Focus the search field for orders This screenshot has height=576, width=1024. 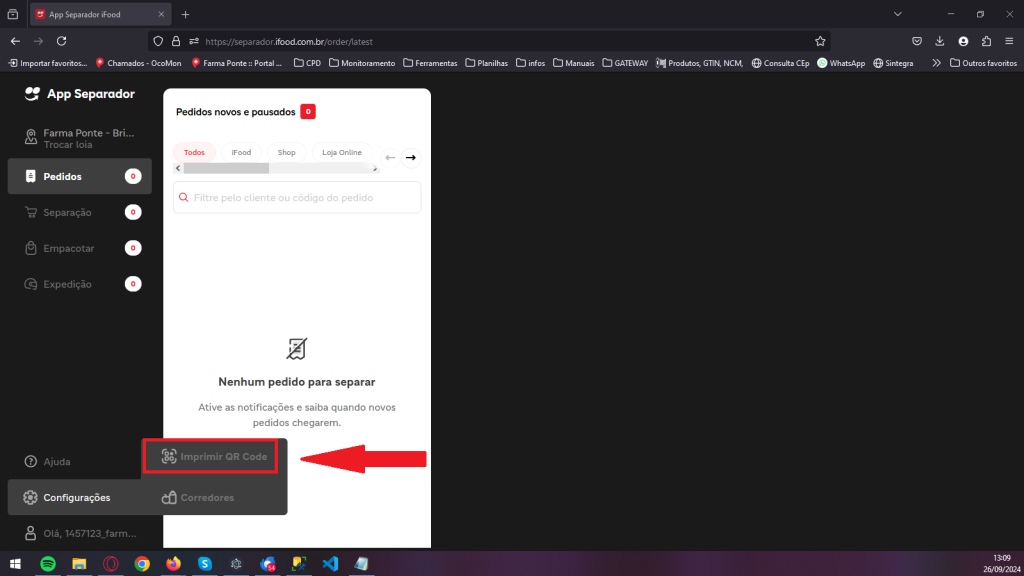pyautogui.click(x=297, y=197)
